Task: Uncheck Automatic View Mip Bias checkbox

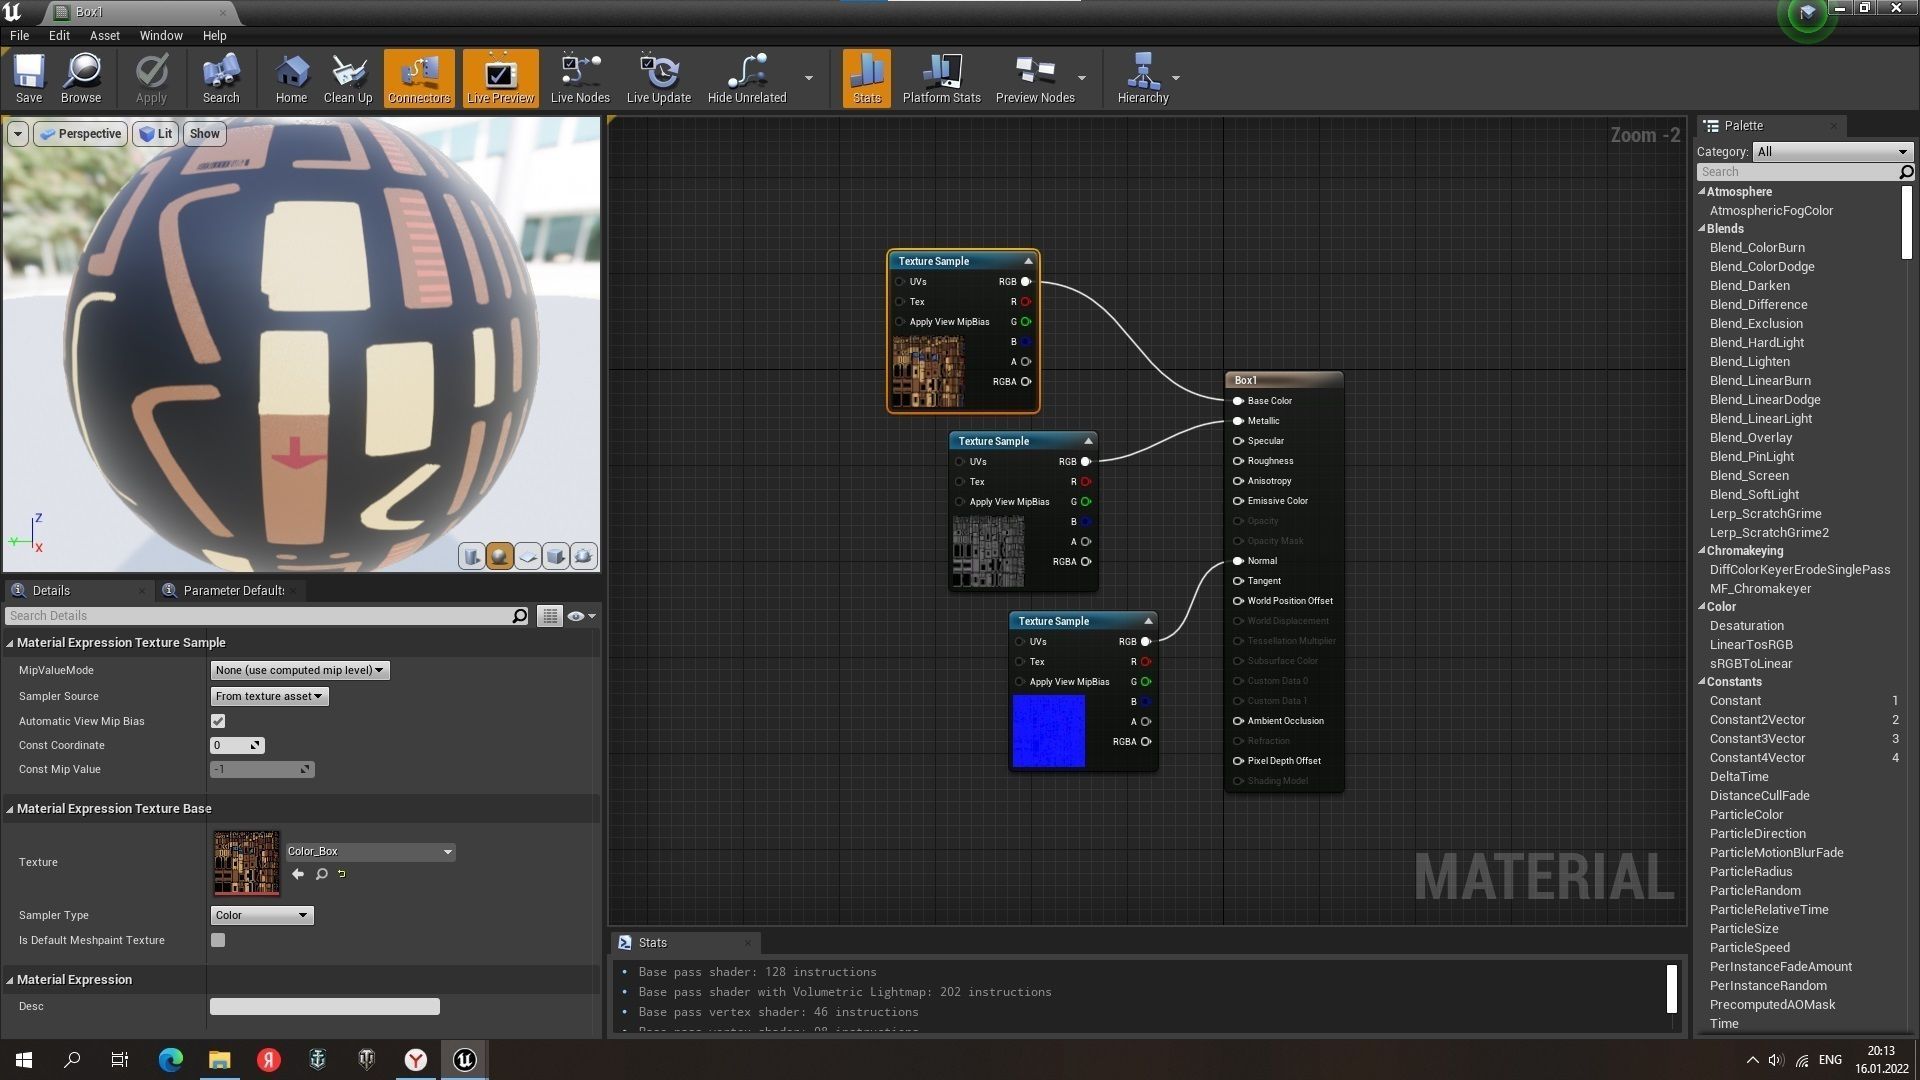Action: point(218,721)
